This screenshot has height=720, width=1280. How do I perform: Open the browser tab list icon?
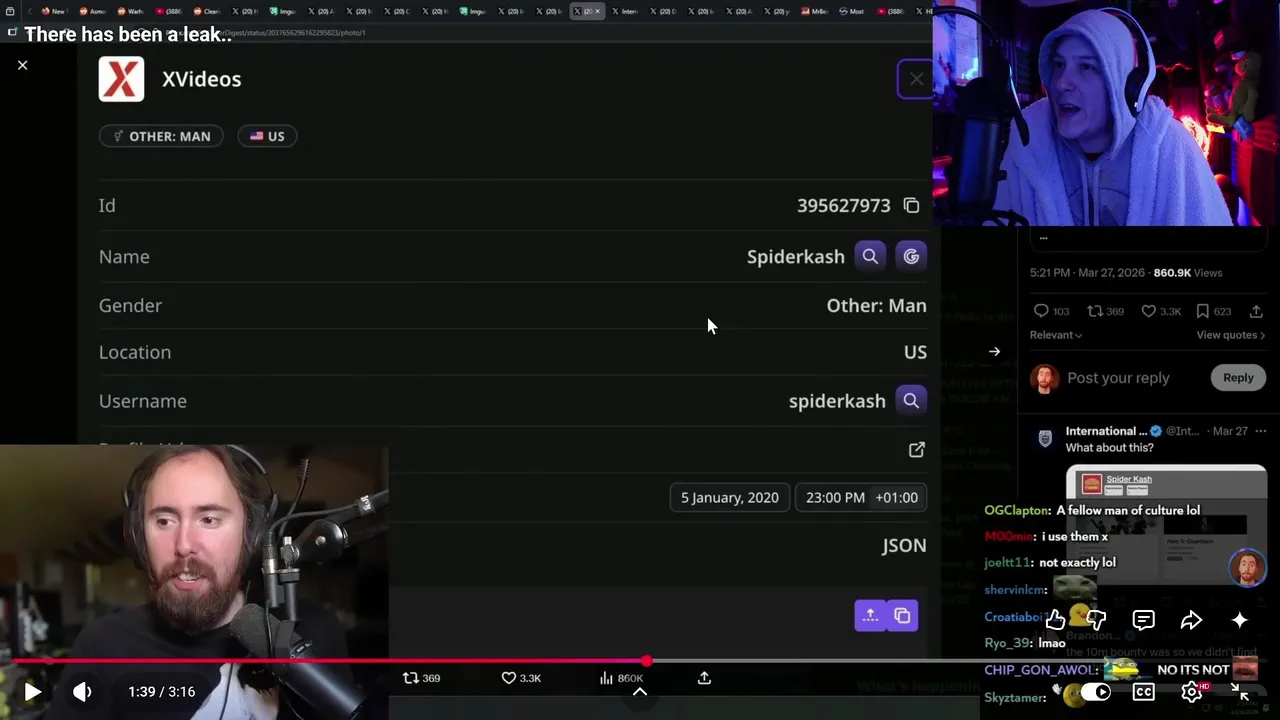pos(10,11)
